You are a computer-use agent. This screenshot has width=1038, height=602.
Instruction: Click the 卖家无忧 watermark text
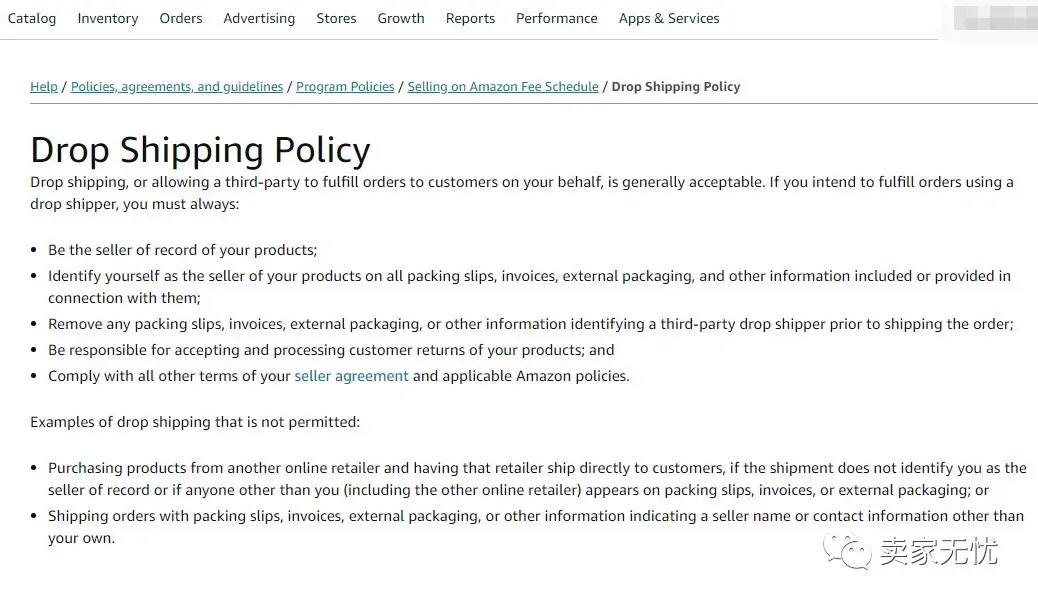click(x=939, y=552)
